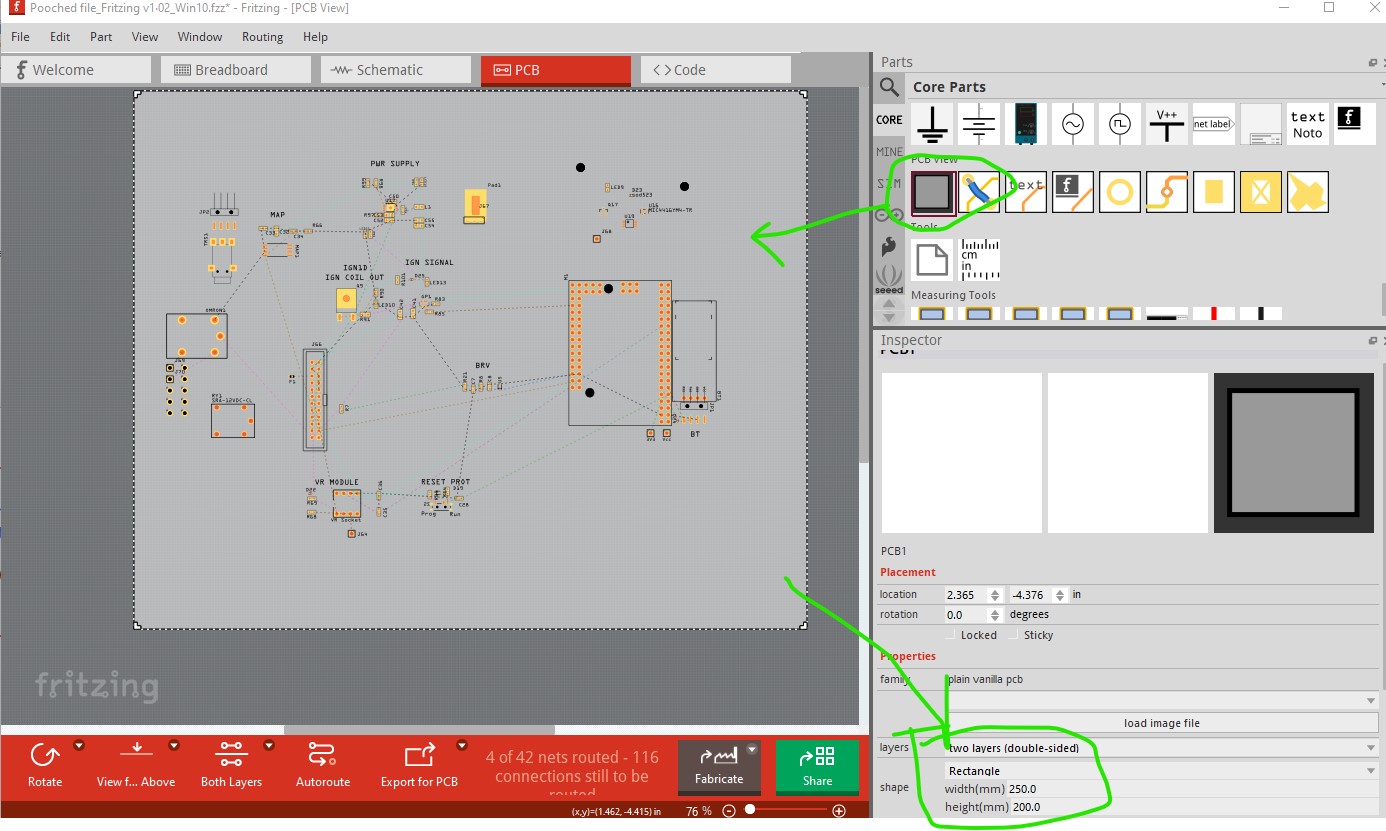Select the ruler cm/in tool
Screen dimensions: 1386x831
point(980,259)
